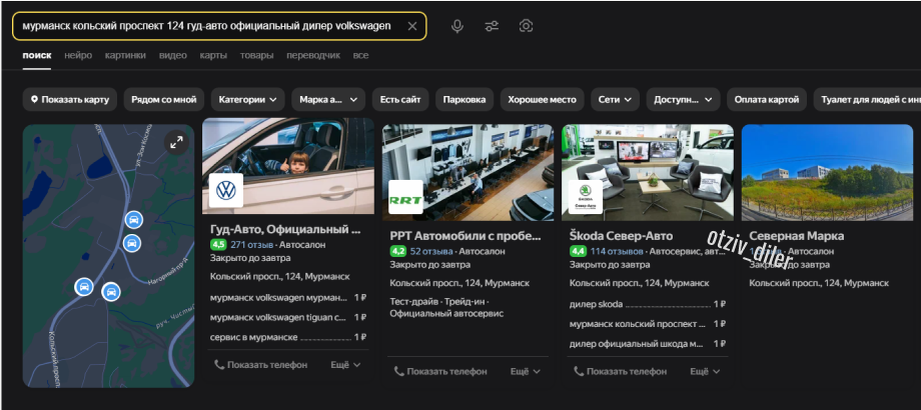This screenshot has width=921, height=410.
Task: Click the 4,4 rating badge of Škoda
Action: point(578,251)
